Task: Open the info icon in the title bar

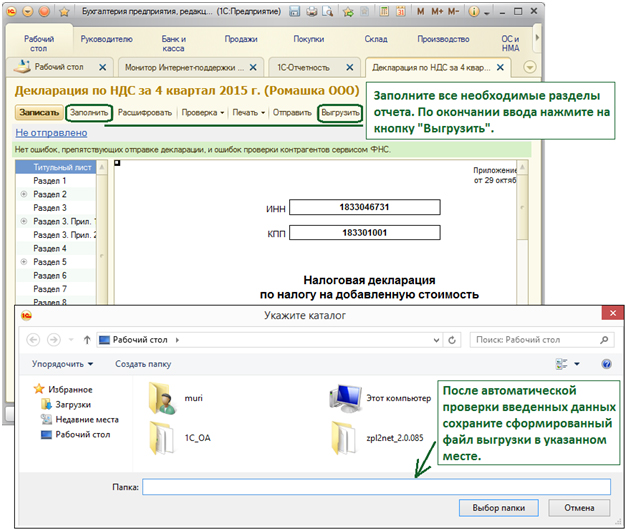Action: [x=474, y=12]
